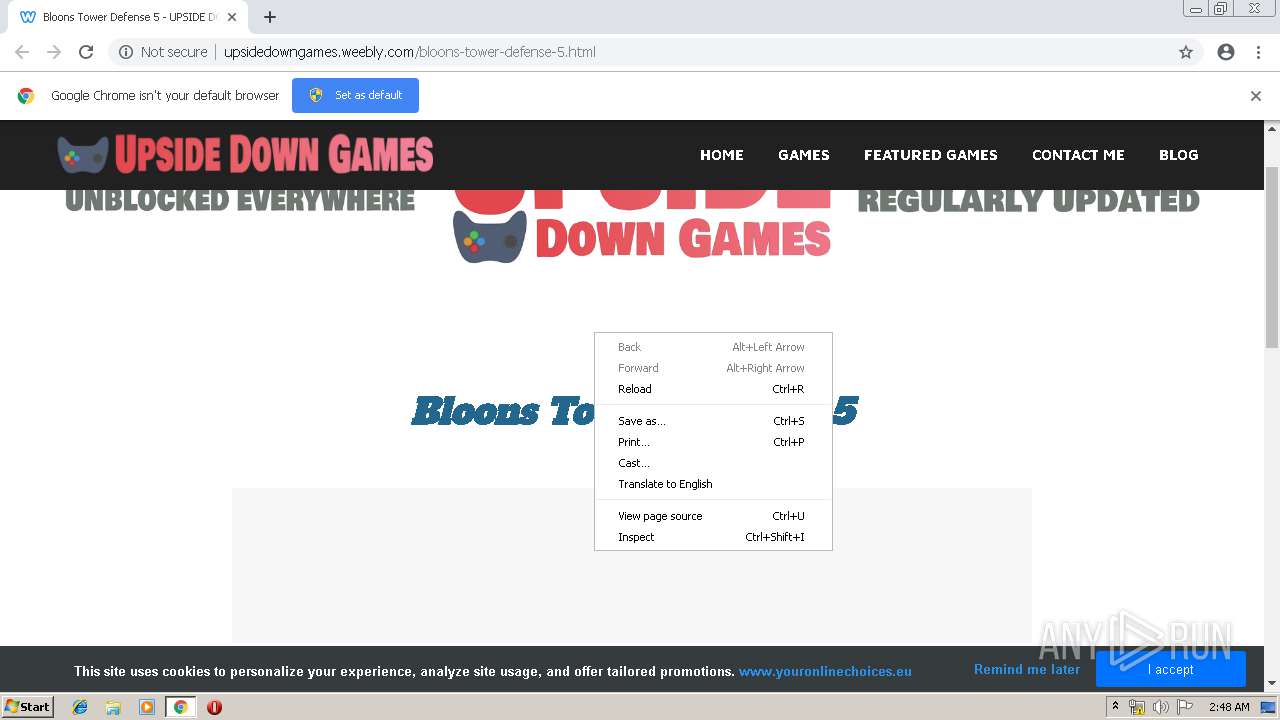Open a new tab with the plus button
1280x720 pixels.
pos(270,17)
